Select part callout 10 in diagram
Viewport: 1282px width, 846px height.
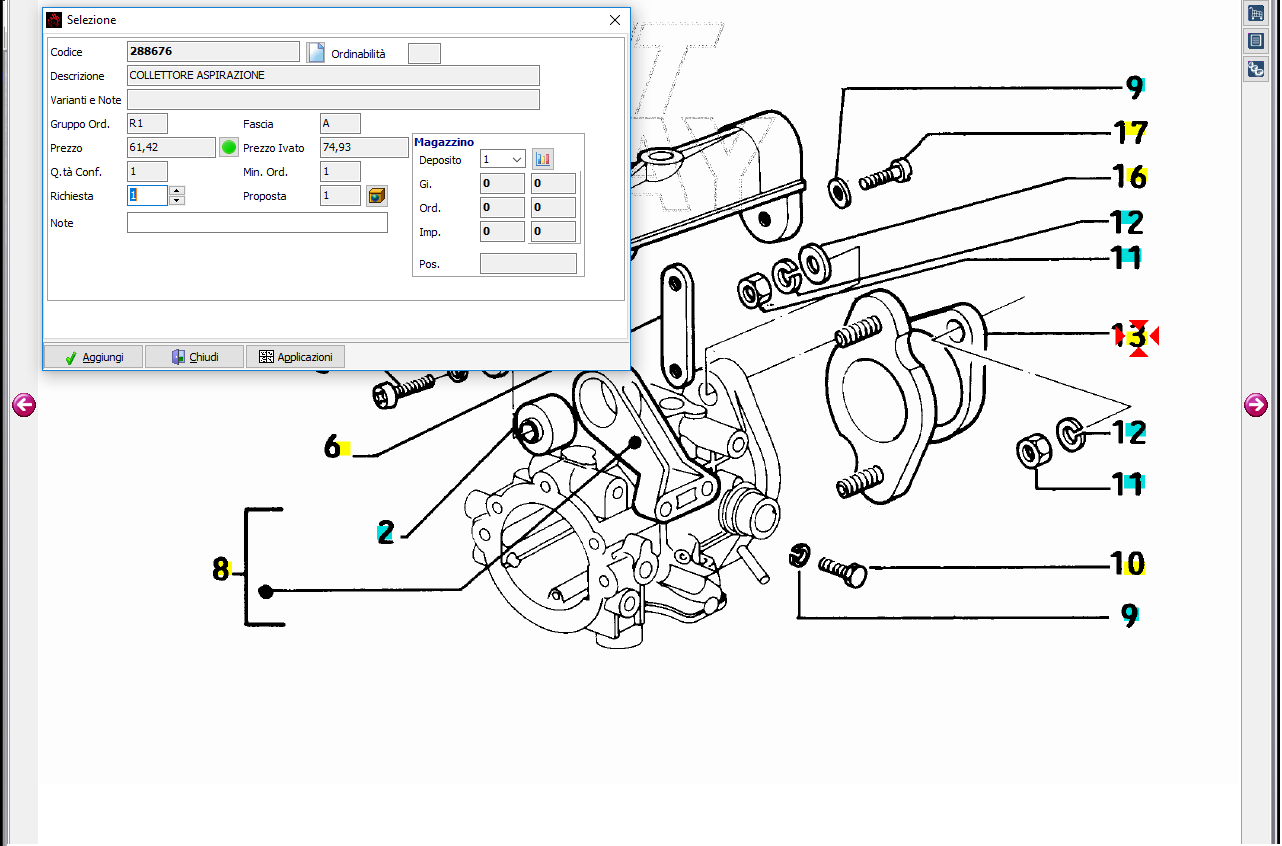[x=1127, y=564]
